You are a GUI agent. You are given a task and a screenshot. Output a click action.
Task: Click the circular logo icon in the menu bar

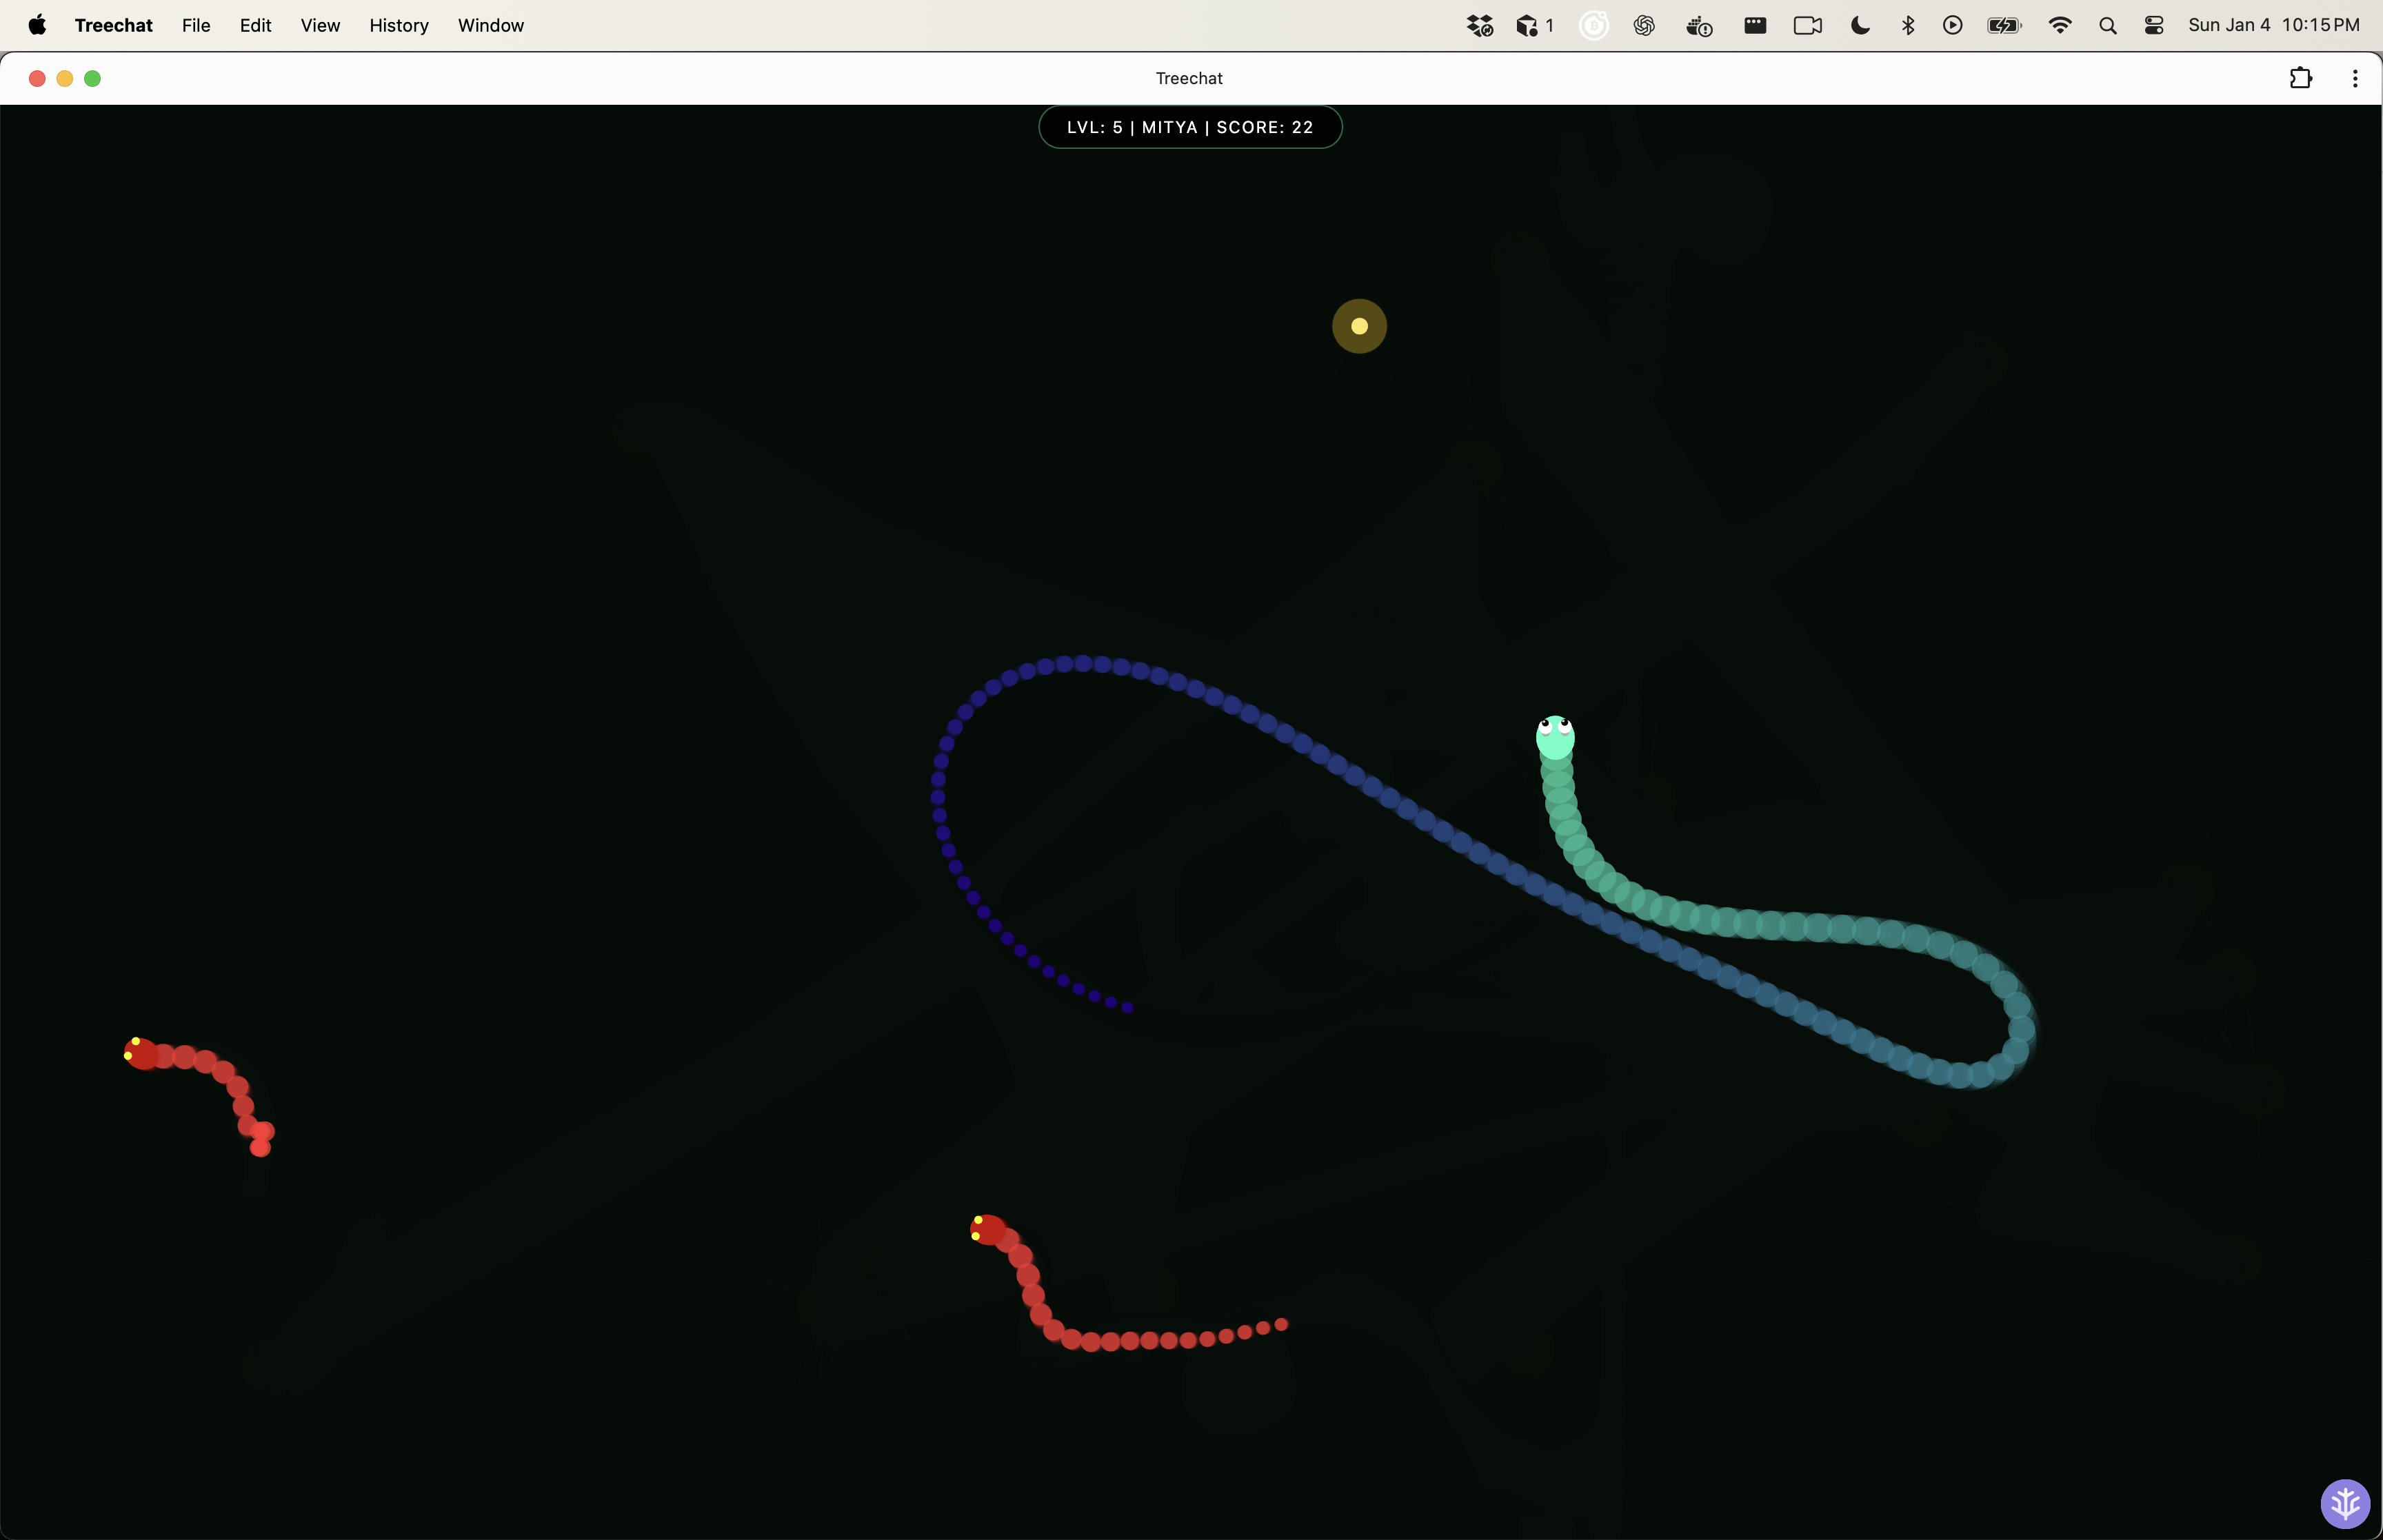[x=1593, y=25]
